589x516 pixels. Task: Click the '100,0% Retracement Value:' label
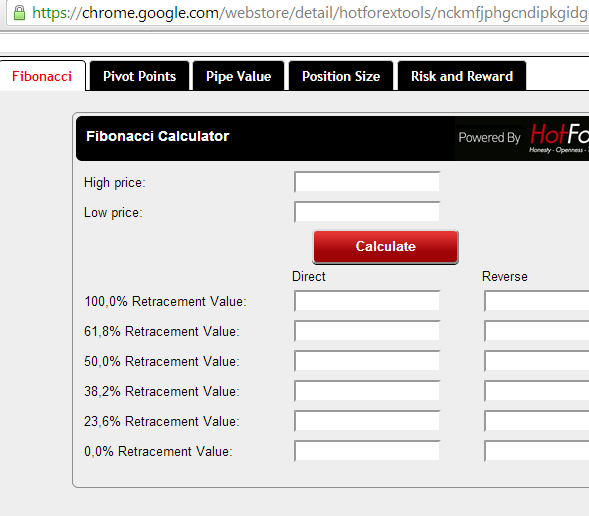click(x=165, y=301)
